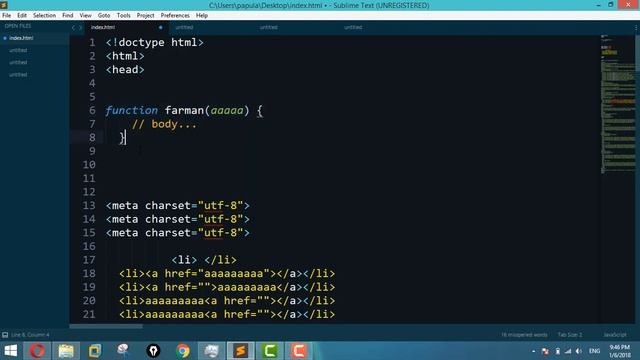Open Google Chrome from the taskbar
640x360 pixels.
(182, 351)
